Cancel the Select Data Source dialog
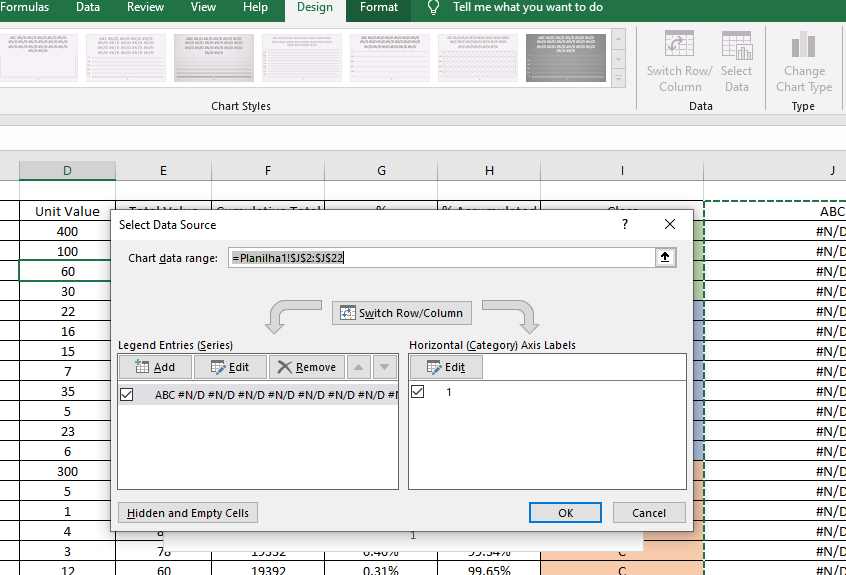This screenshot has height=575, width=846. tap(649, 513)
